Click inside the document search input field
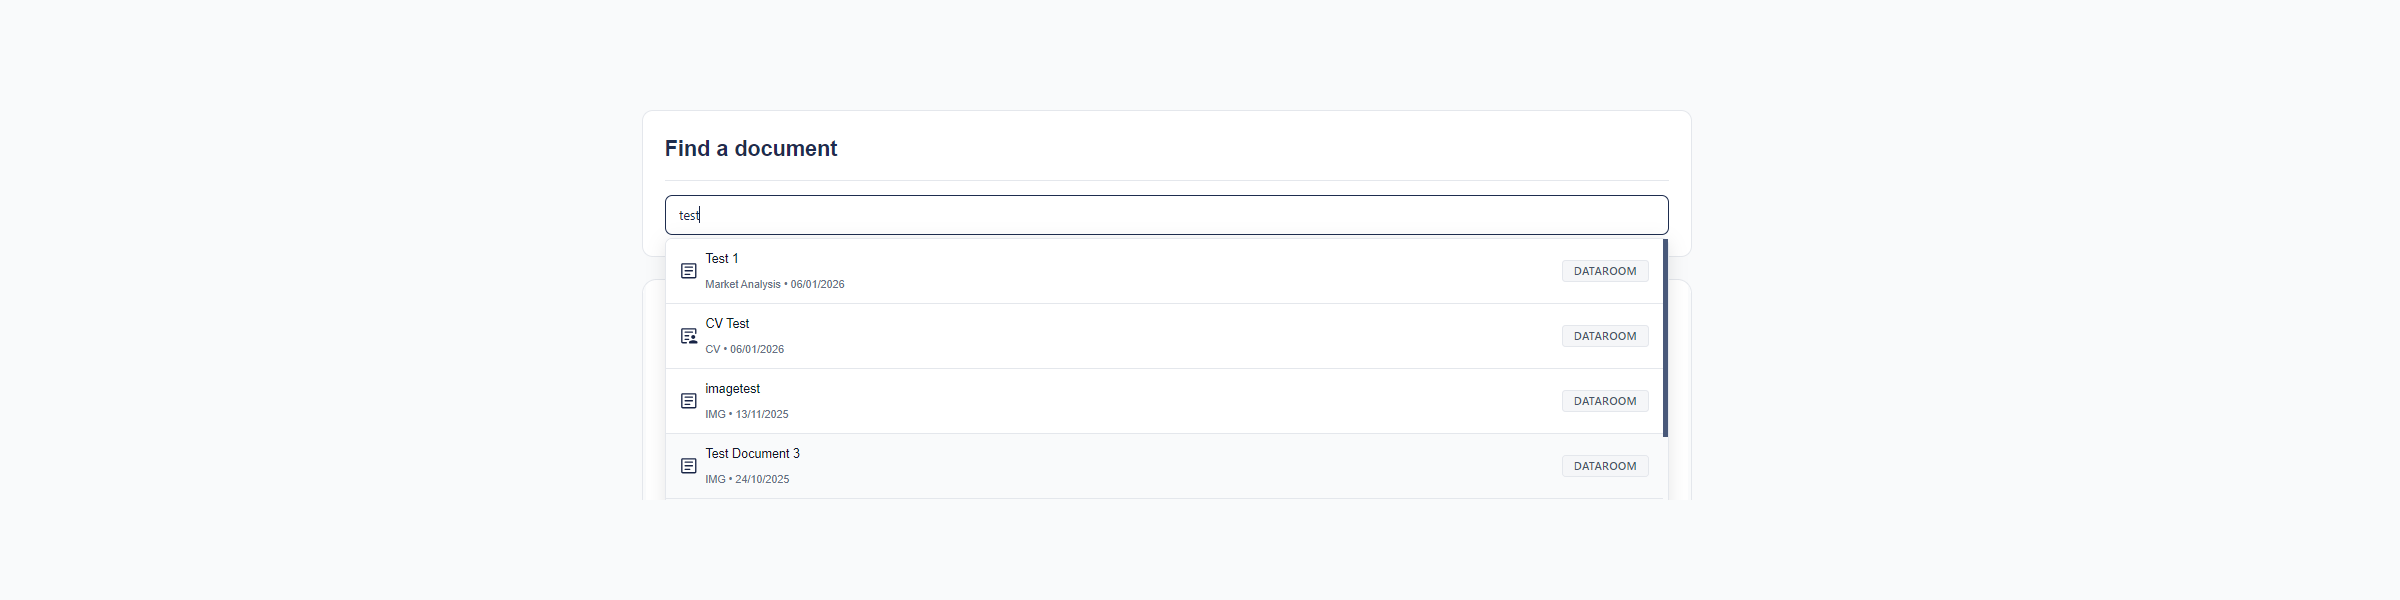The image size is (2400, 600). pos(1165,214)
